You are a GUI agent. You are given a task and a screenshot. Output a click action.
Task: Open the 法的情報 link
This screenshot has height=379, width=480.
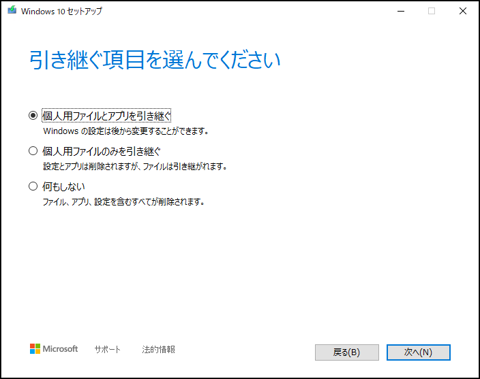click(x=158, y=349)
